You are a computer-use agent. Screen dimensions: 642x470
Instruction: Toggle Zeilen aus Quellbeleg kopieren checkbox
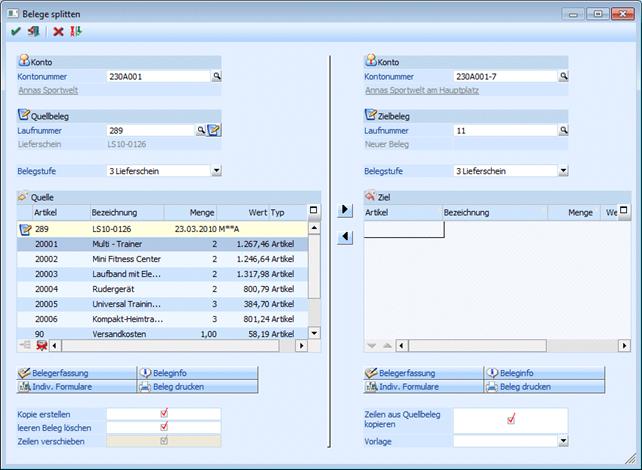tap(510, 420)
